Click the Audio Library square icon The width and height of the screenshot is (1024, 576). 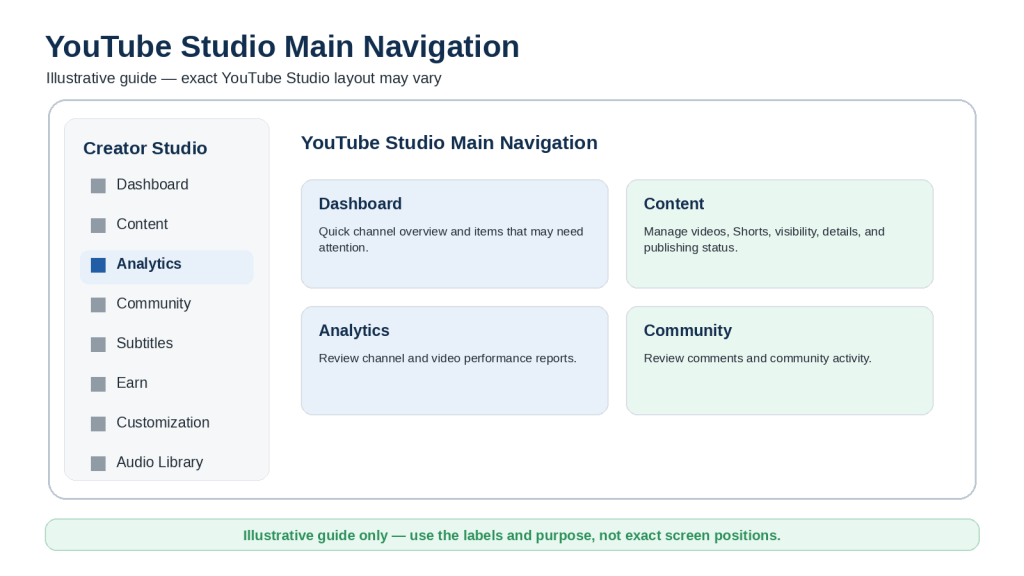click(x=98, y=464)
